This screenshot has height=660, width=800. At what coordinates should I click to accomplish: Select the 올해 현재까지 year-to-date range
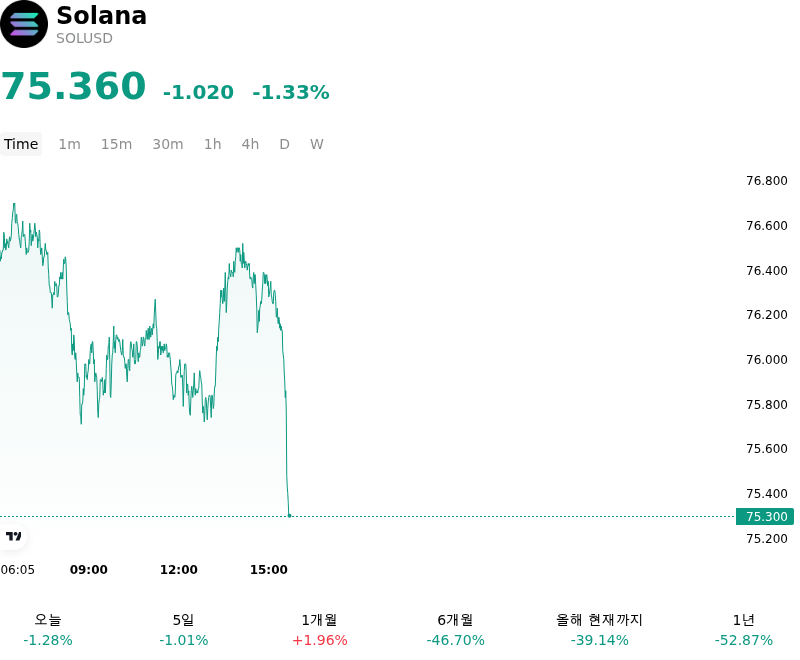pyautogui.click(x=599, y=630)
